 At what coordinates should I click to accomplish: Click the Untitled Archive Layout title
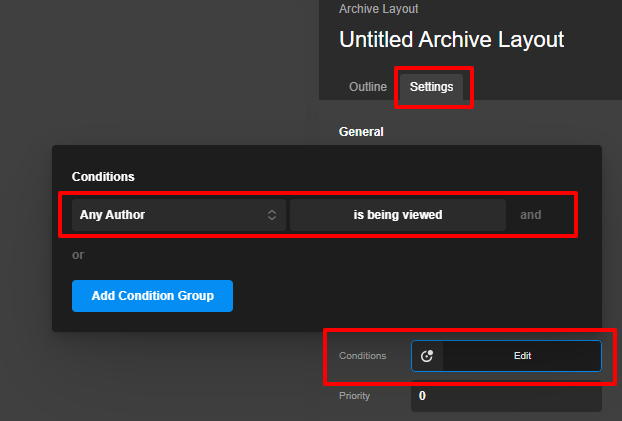coord(451,39)
